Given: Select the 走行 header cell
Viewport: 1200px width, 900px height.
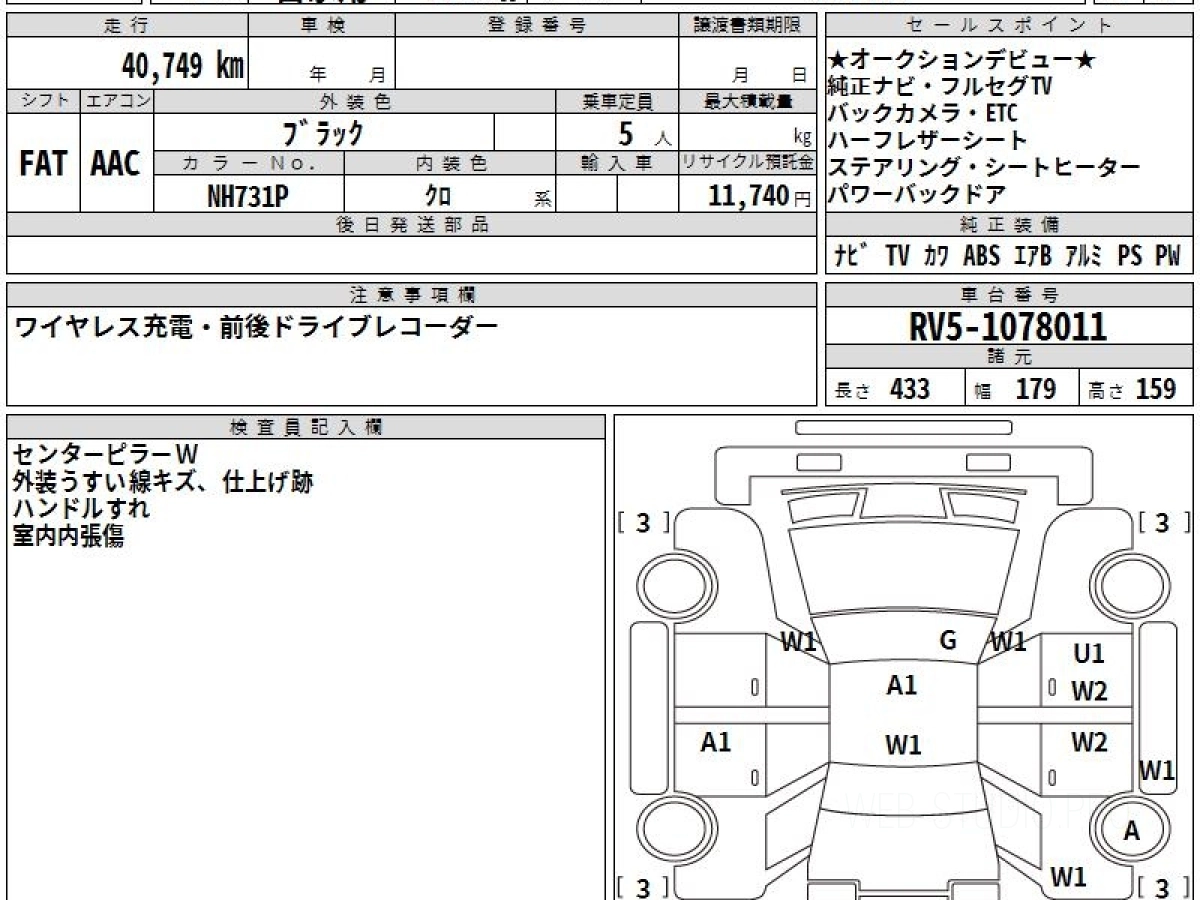Looking at the screenshot, I should pos(127,26).
